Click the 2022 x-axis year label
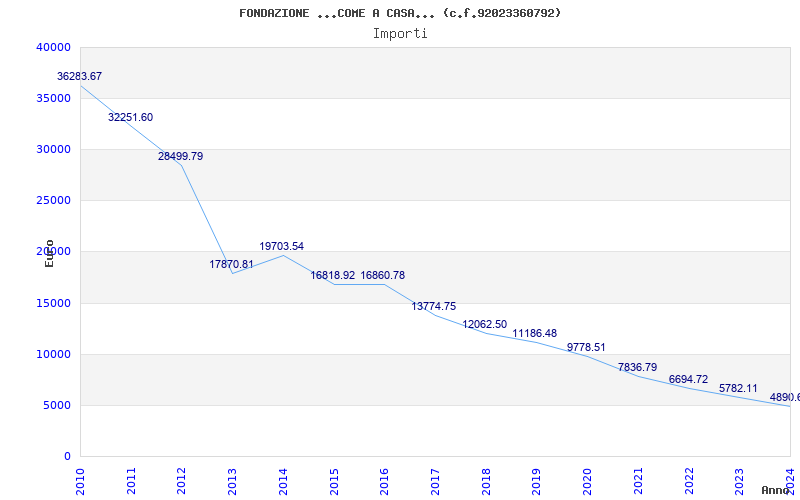Image resolution: width=800 pixels, height=500 pixels. 689,481
